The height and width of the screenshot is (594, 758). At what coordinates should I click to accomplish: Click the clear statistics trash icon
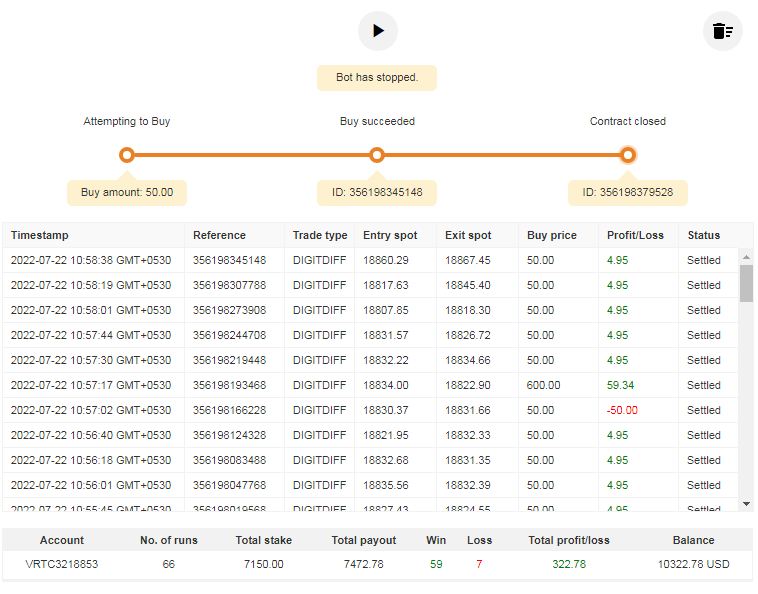click(722, 31)
